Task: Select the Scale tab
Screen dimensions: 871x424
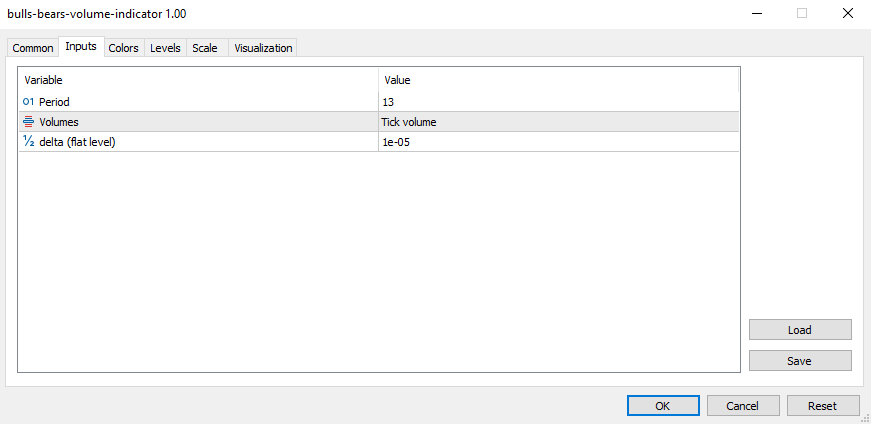Action: [204, 48]
